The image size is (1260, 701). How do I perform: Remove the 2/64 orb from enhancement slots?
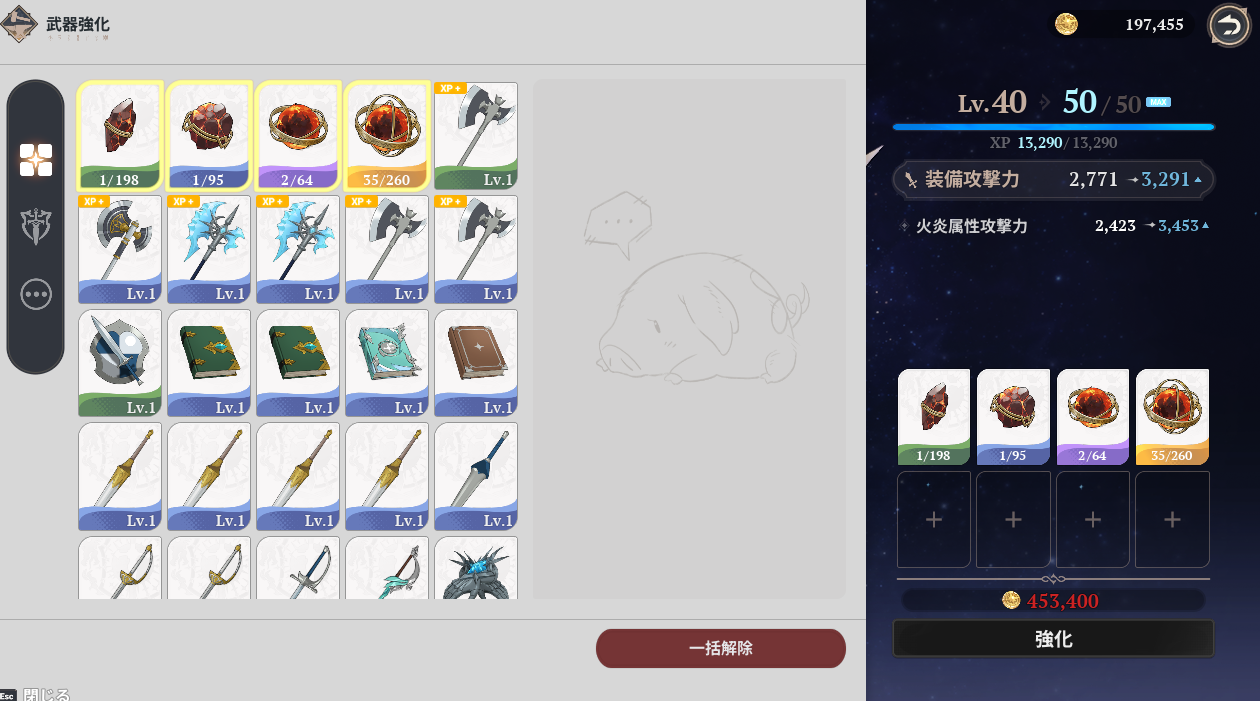(x=1093, y=417)
